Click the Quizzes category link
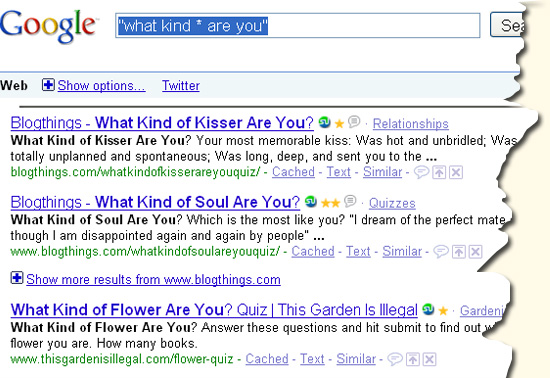The width and height of the screenshot is (550, 378). [392, 203]
